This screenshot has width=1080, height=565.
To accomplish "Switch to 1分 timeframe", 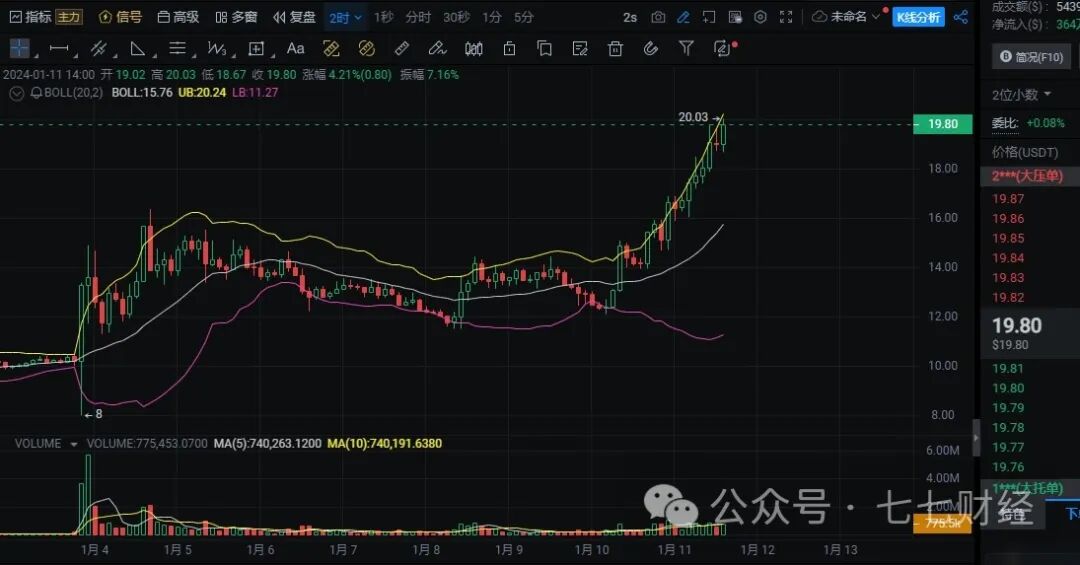I will (492, 17).
